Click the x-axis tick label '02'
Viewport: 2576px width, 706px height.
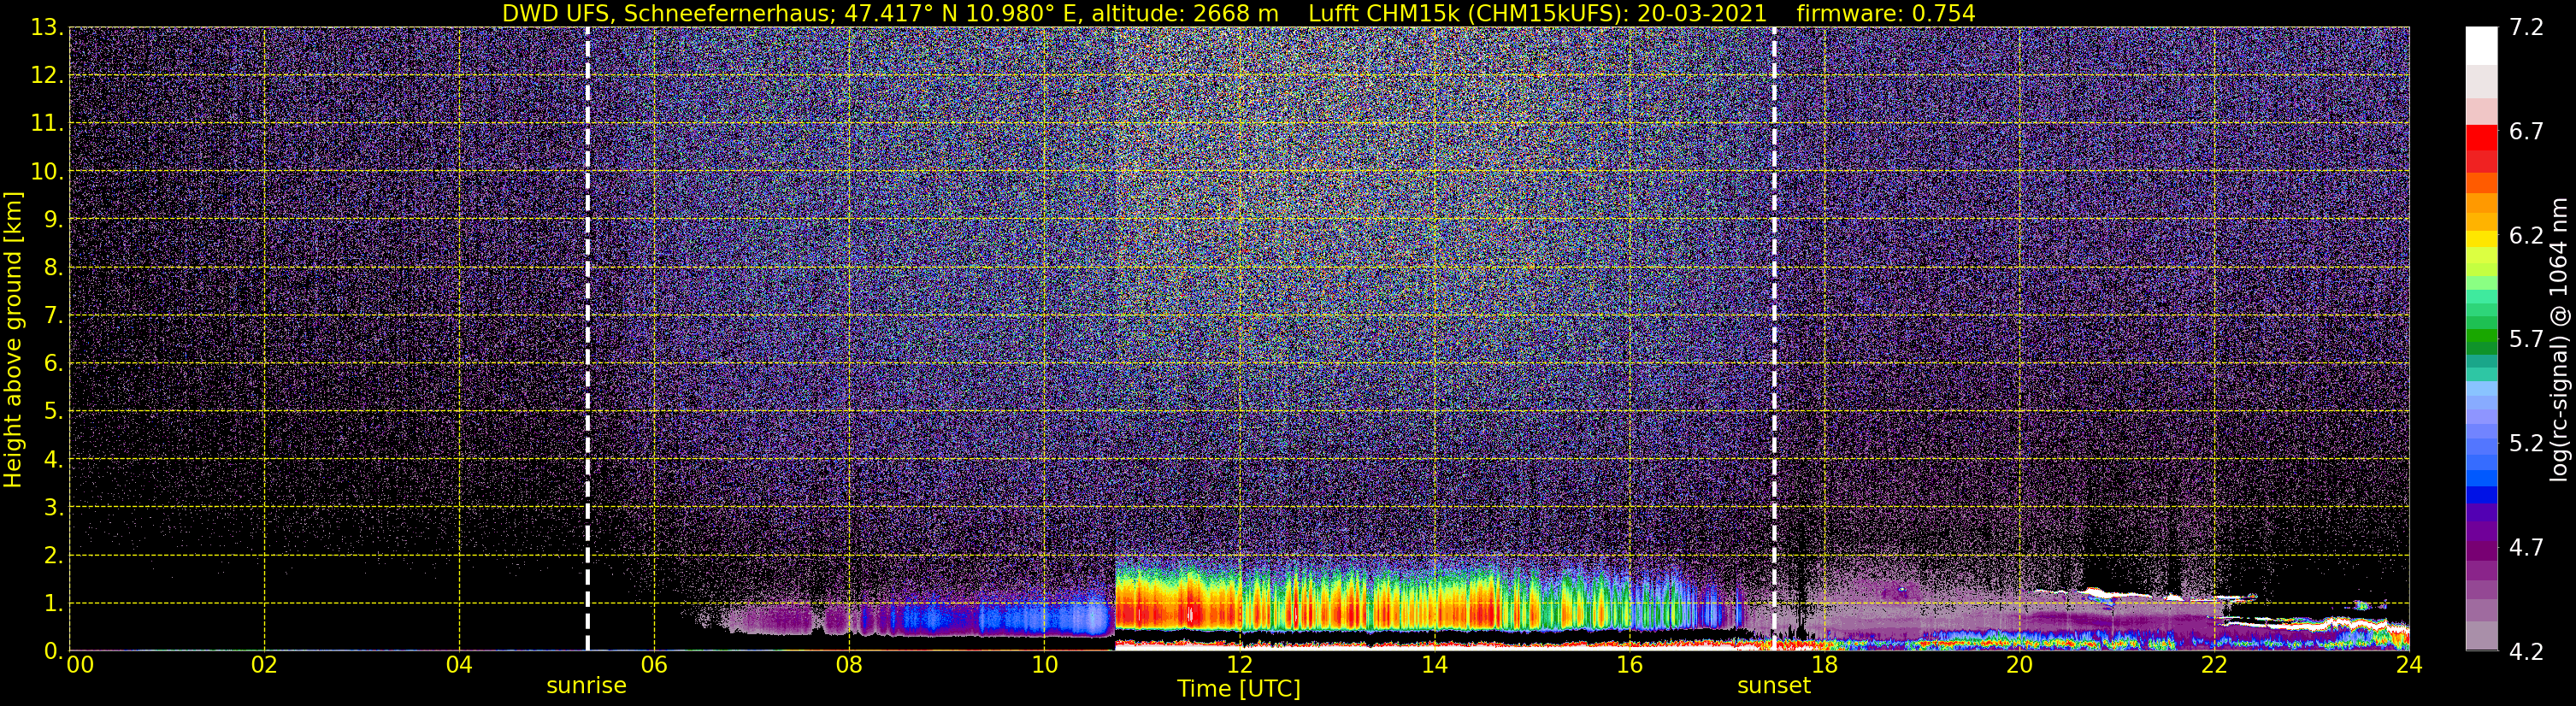[264, 665]
